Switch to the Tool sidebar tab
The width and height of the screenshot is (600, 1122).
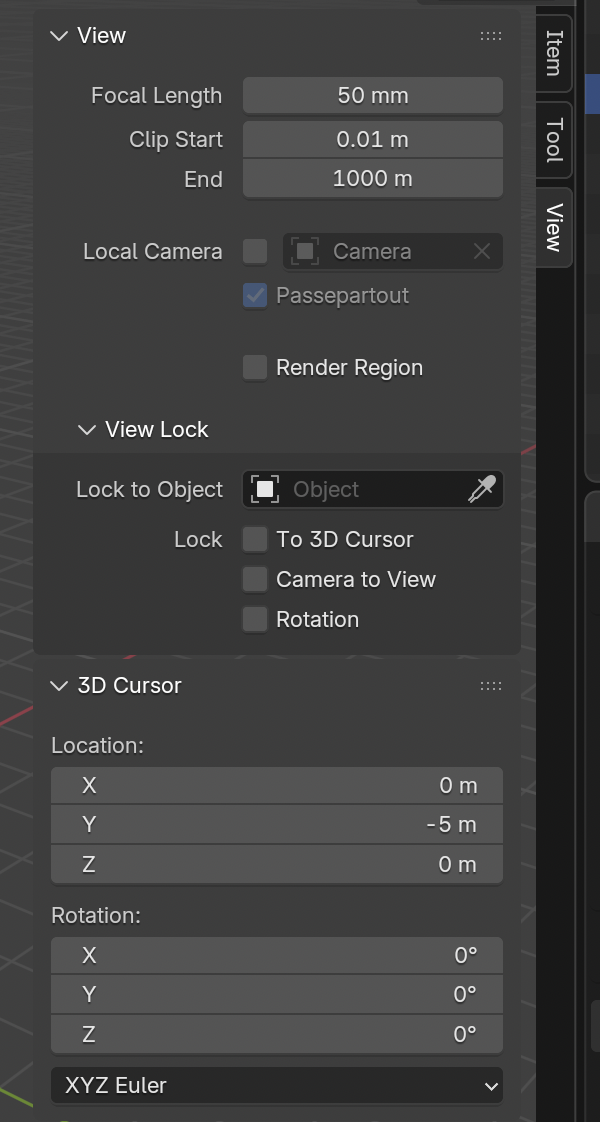click(x=554, y=140)
